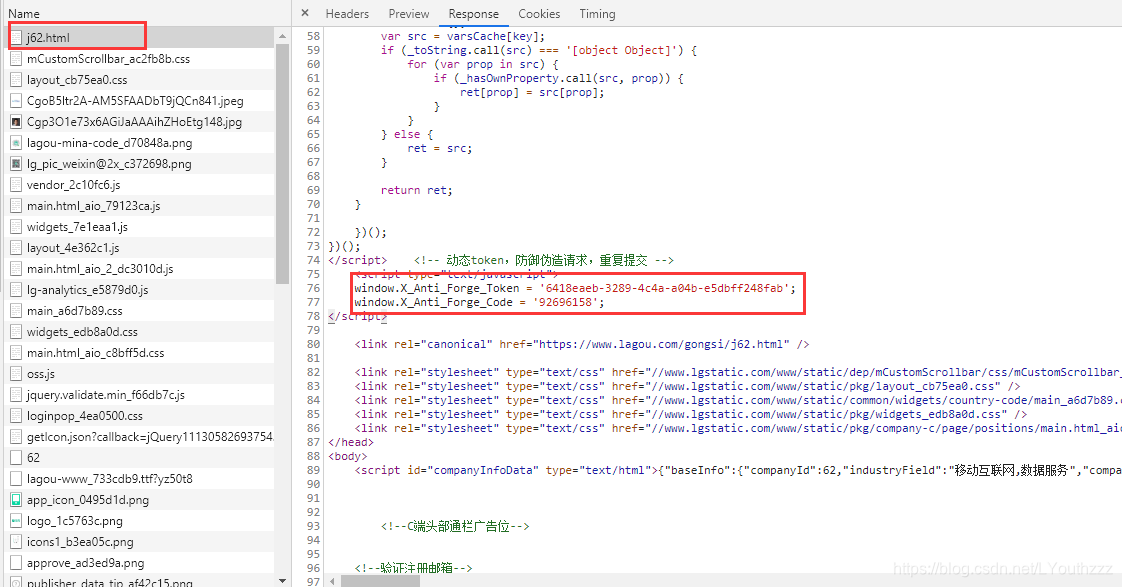Open the Cookies tab
Screen dimensions: 1122x587
click(x=539, y=14)
